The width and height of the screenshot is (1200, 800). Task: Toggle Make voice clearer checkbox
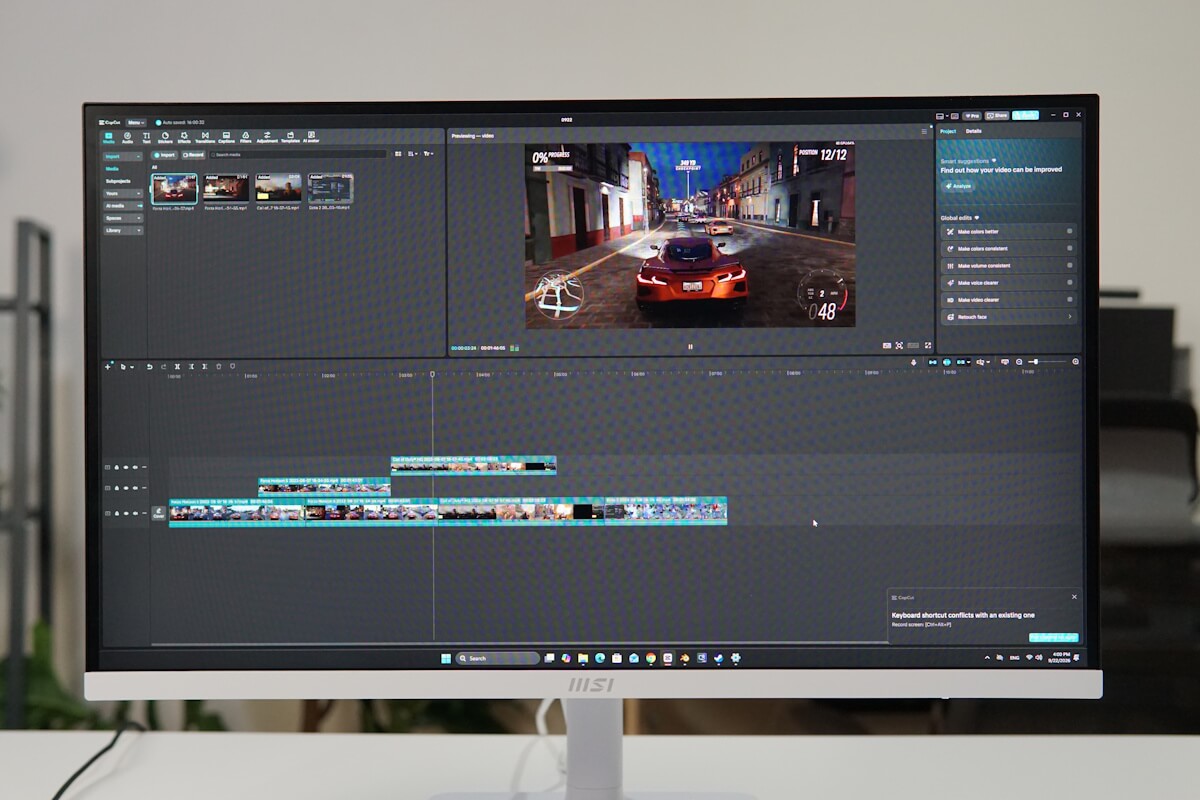click(x=1069, y=282)
